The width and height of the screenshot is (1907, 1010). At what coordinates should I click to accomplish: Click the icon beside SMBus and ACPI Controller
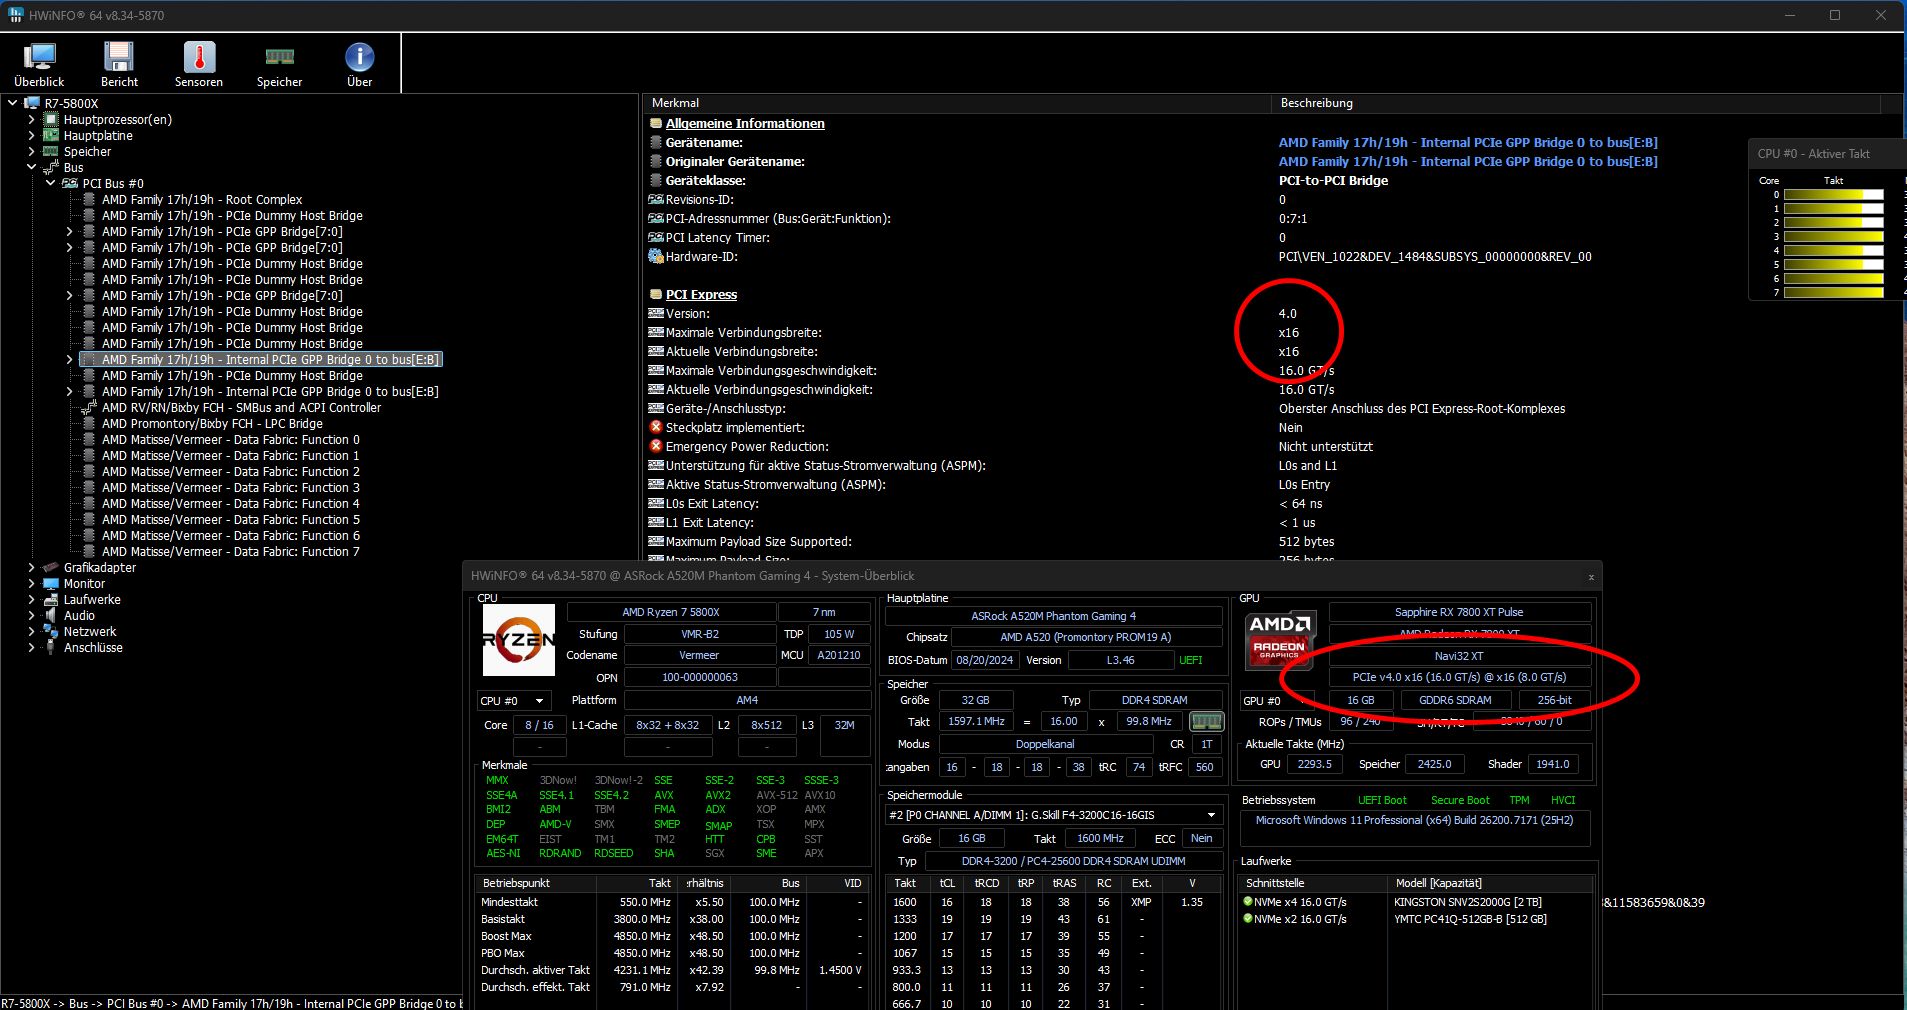pyautogui.click(x=89, y=407)
